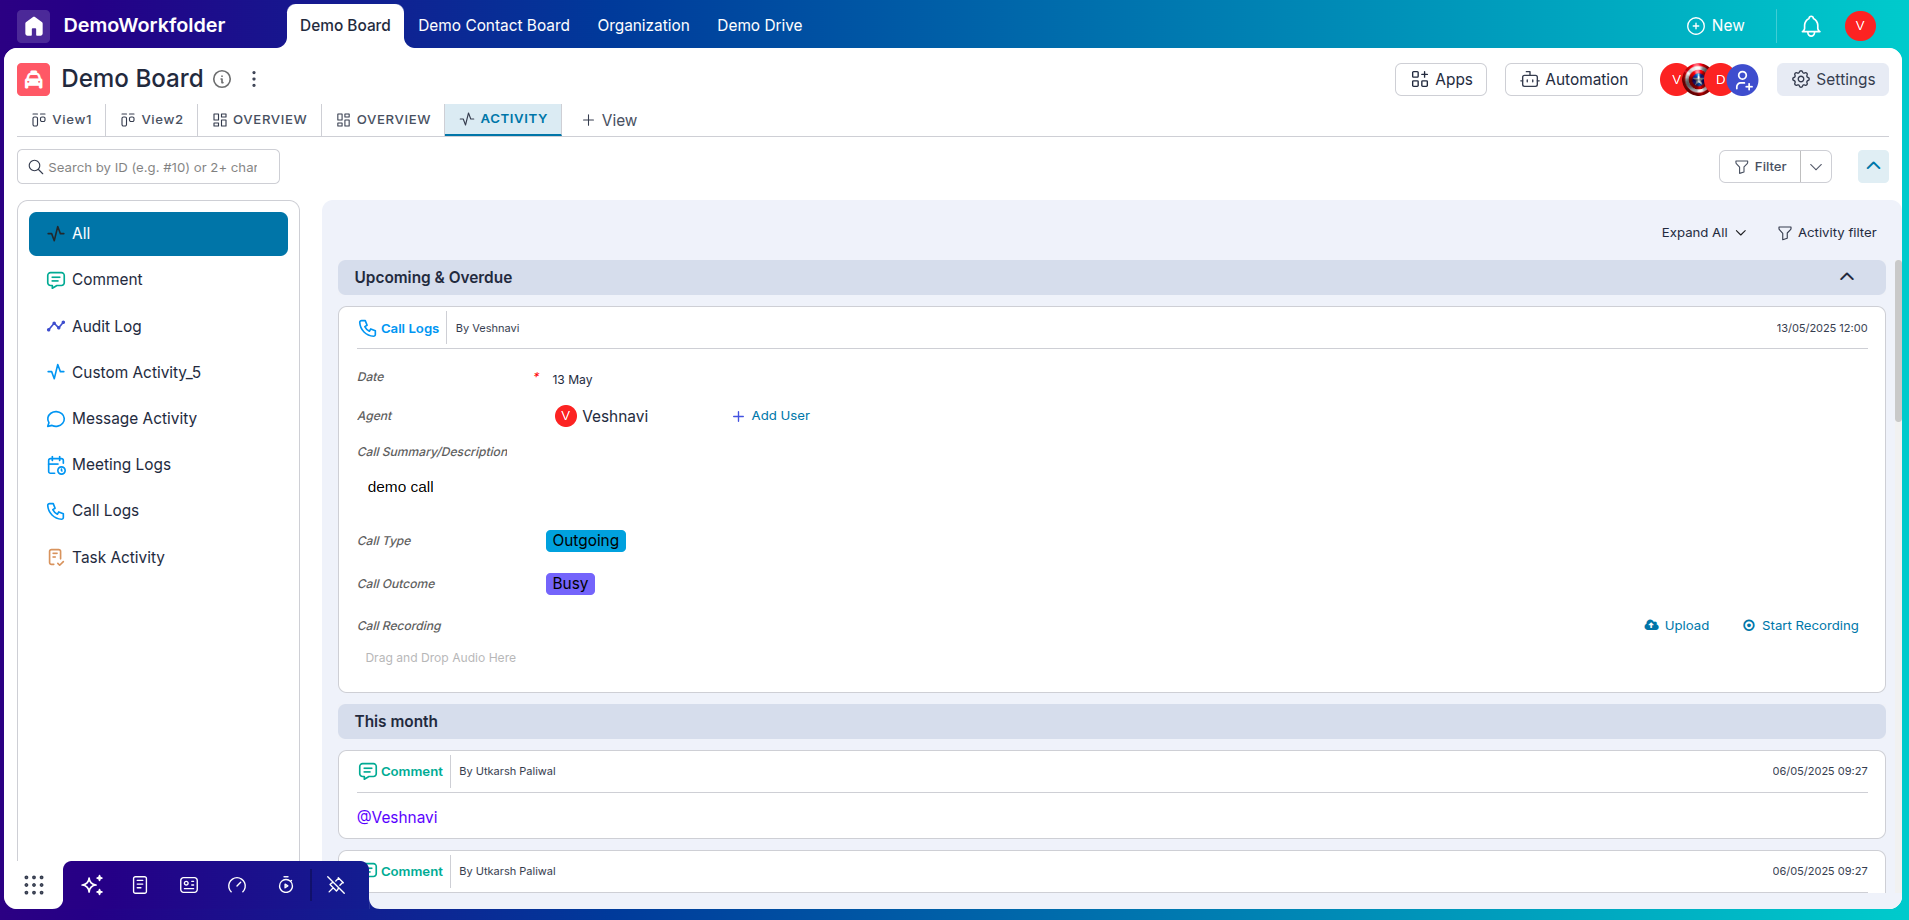1909x920 pixels.
Task: Click the Veshnavi agent avatar
Action: coord(566,416)
